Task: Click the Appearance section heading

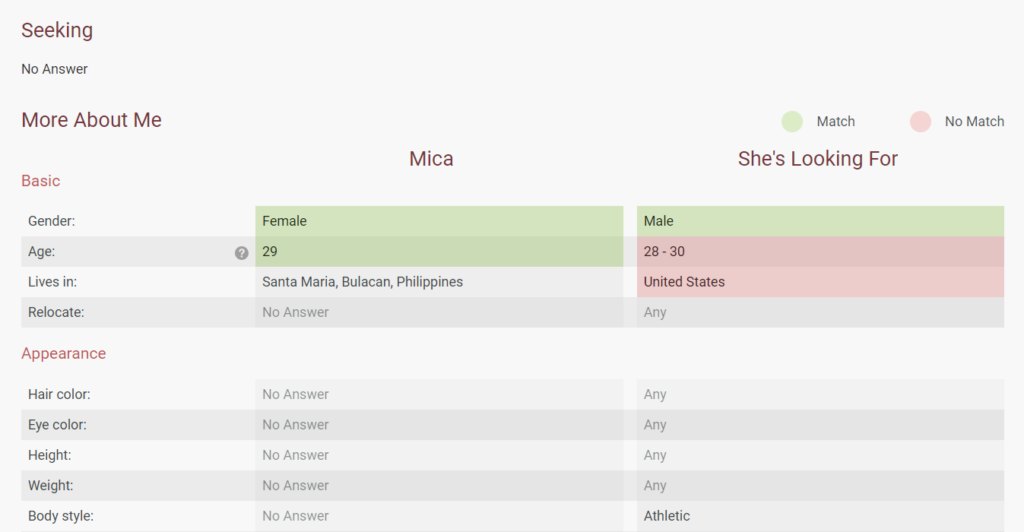Action: coord(63,353)
